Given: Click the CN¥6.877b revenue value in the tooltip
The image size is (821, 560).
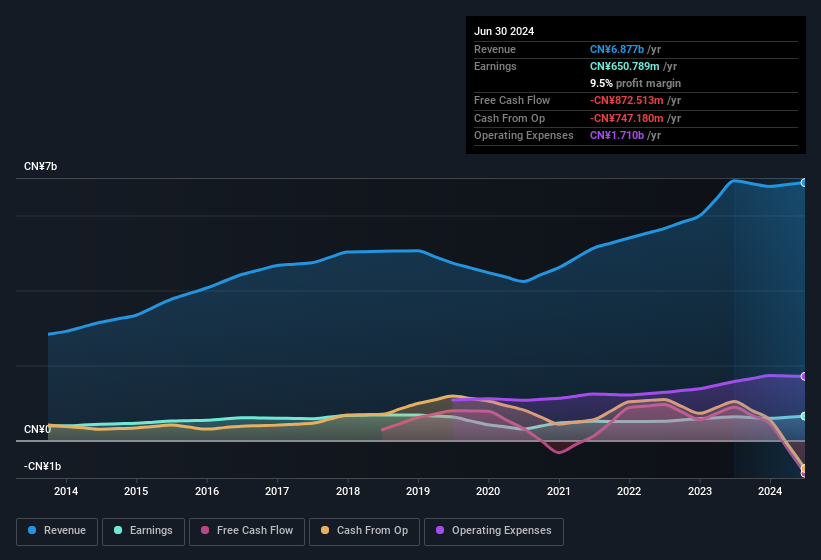Looking at the screenshot, I should click(x=617, y=49).
